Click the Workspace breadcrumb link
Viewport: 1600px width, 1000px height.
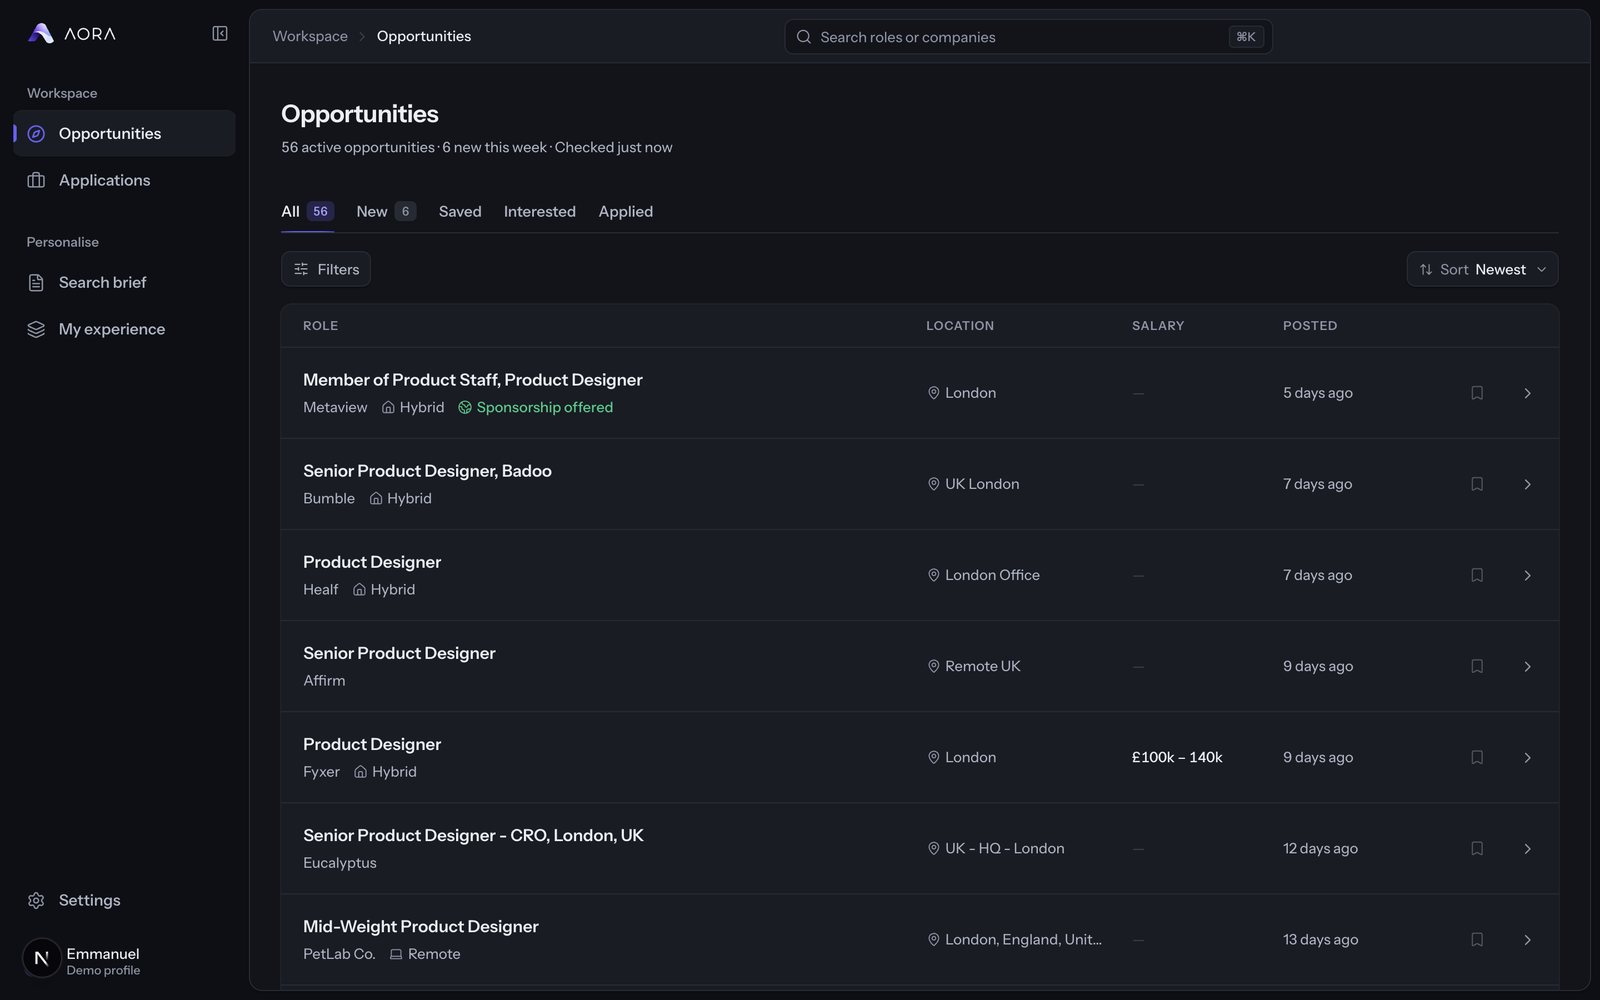[x=310, y=36]
